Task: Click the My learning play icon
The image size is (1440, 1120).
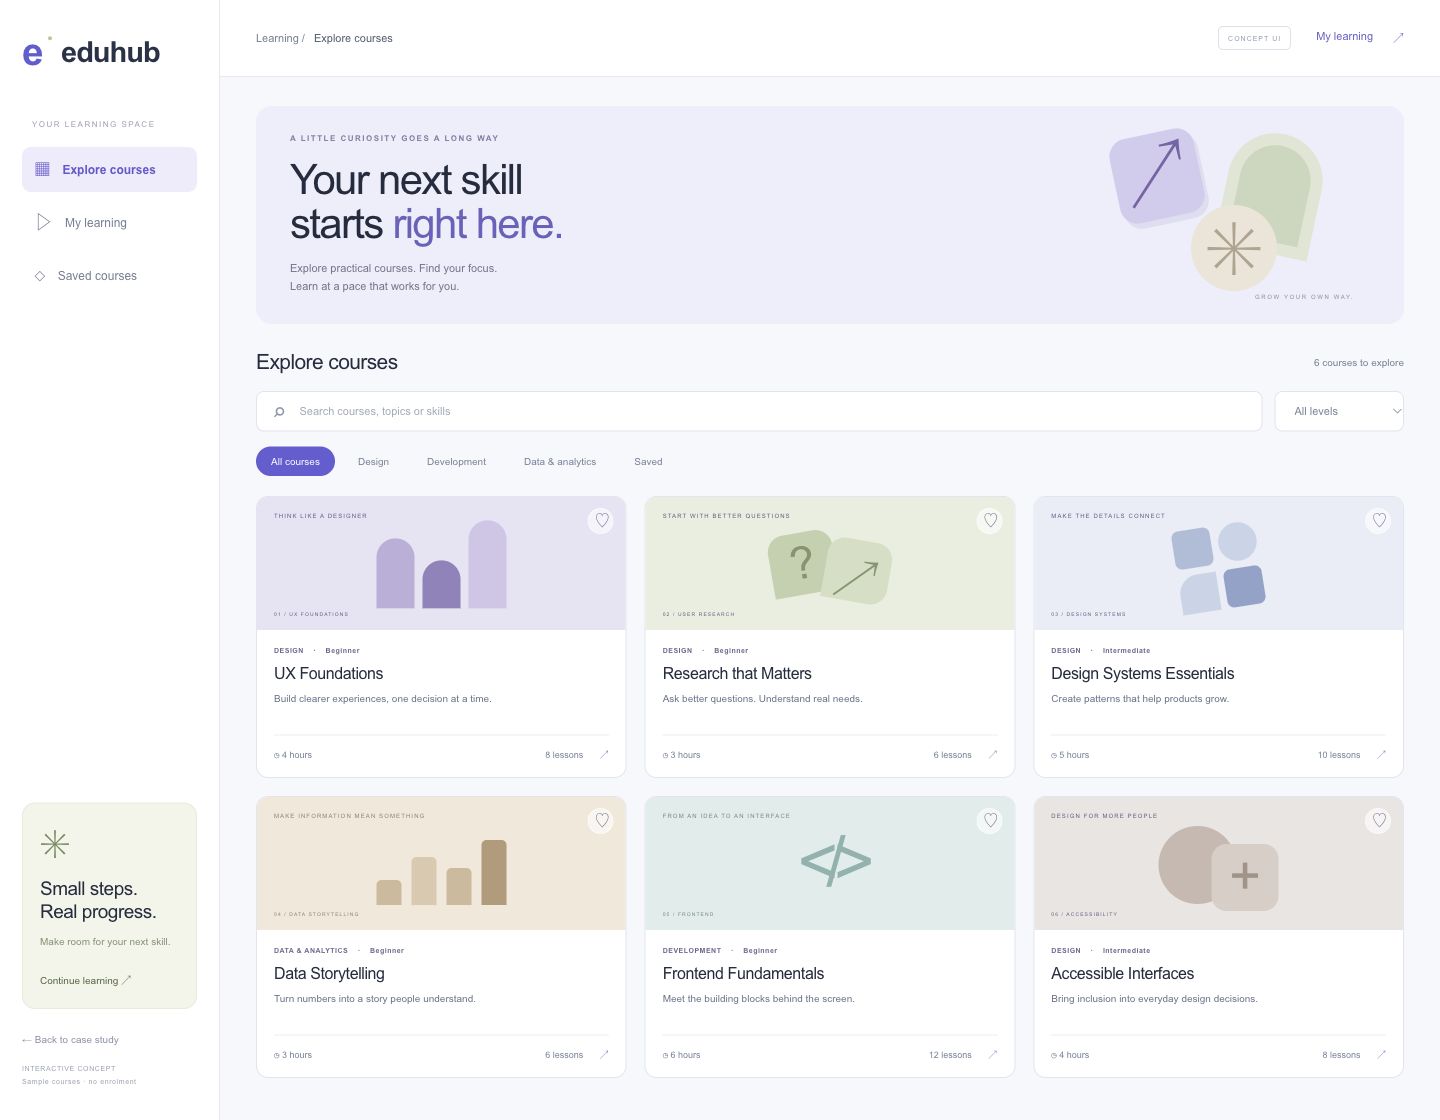Action: pos(43,222)
